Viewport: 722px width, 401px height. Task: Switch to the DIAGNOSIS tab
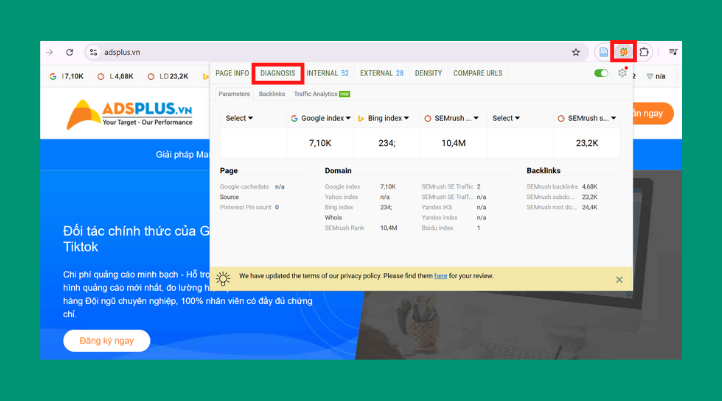[x=278, y=73]
